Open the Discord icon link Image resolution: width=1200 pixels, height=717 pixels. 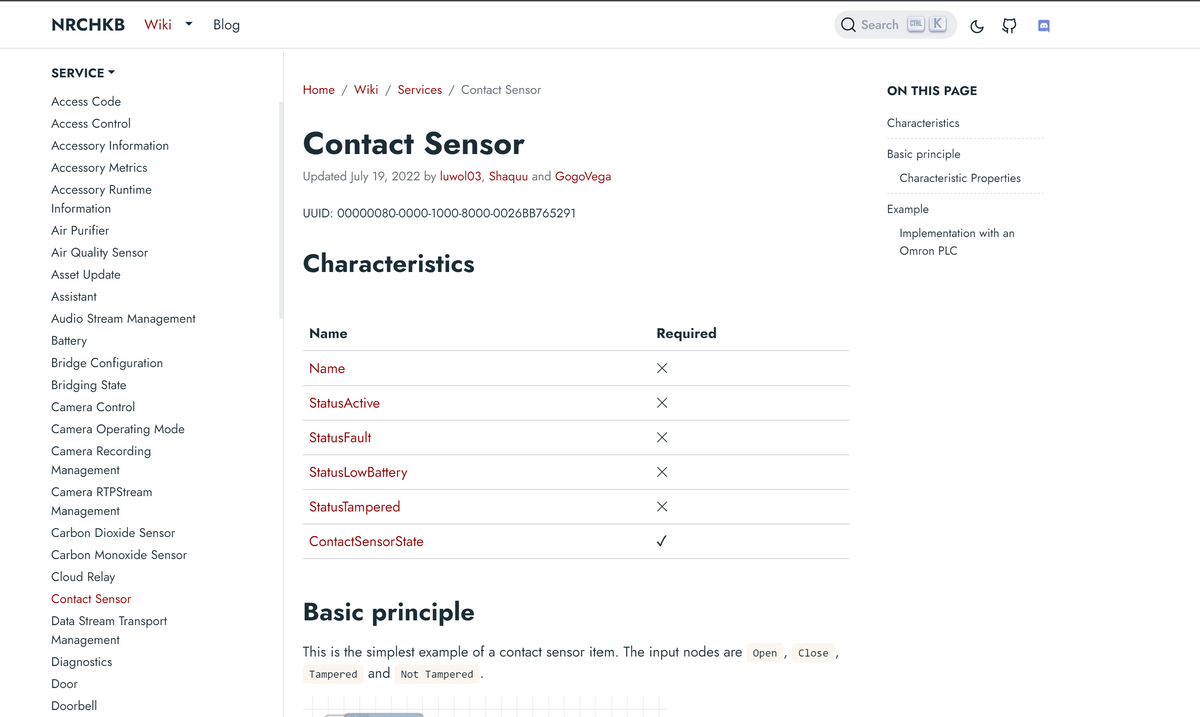pos(1043,26)
